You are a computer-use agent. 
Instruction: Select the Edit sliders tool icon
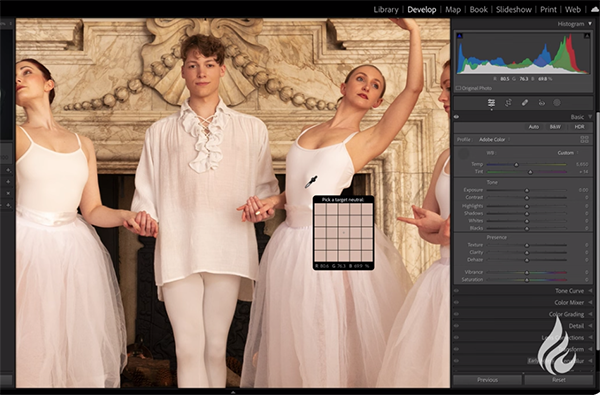pyautogui.click(x=491, y=103)
